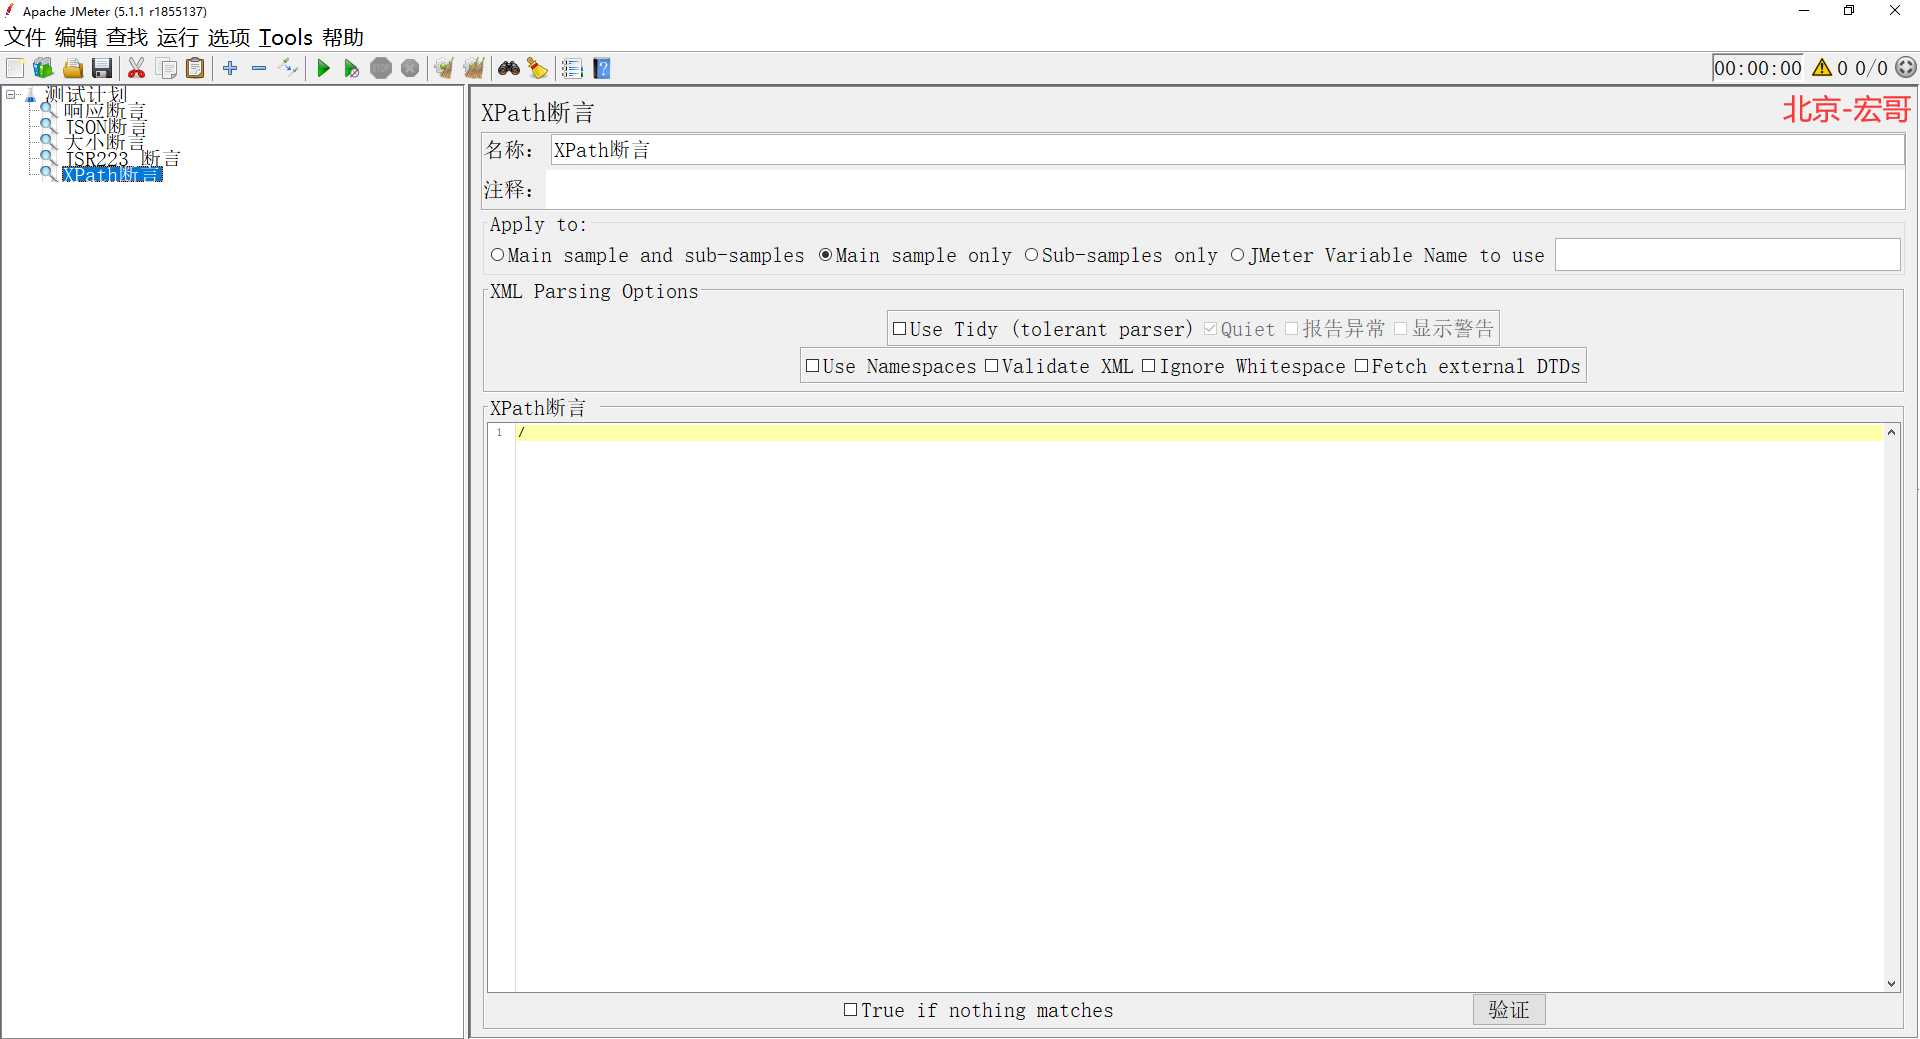Click the Function Helper list icon
1920x1039 pixels.
pos(572,68)
